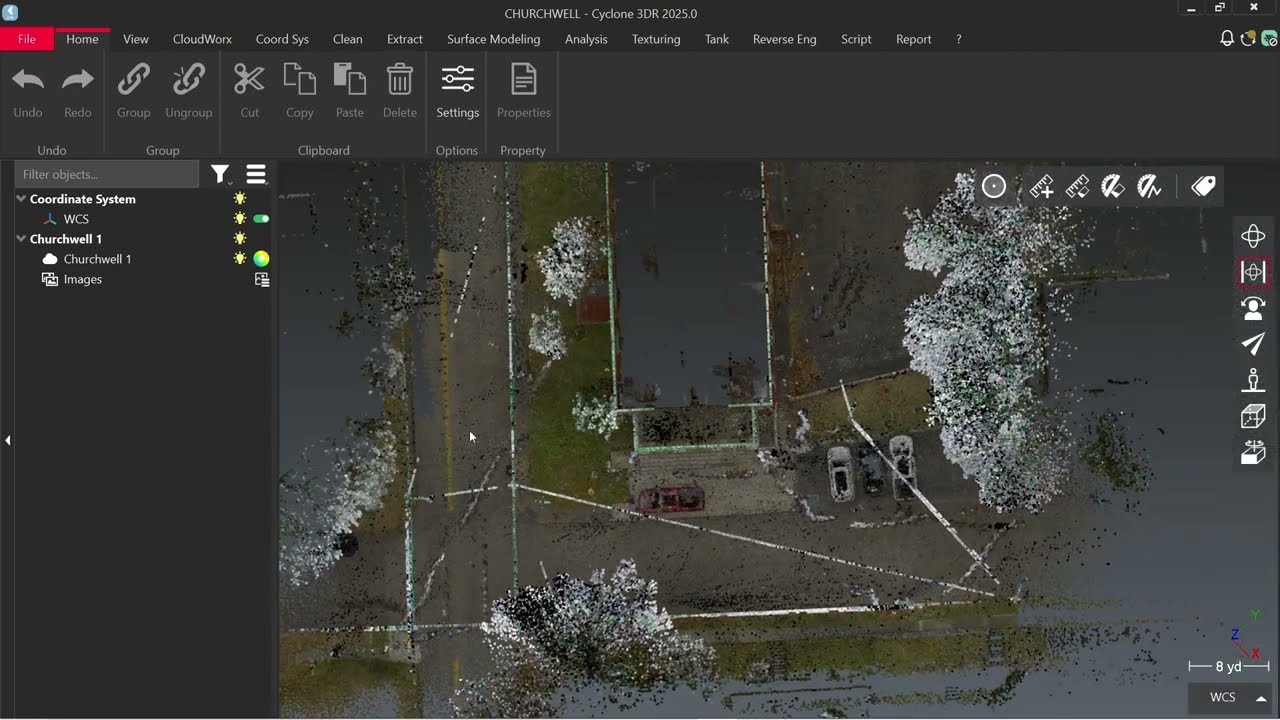This screenshot has width=1280, height=720.
Task: Collapse the Coordinate System tree group
Action: pyautogui.click(x=20, y=199)
